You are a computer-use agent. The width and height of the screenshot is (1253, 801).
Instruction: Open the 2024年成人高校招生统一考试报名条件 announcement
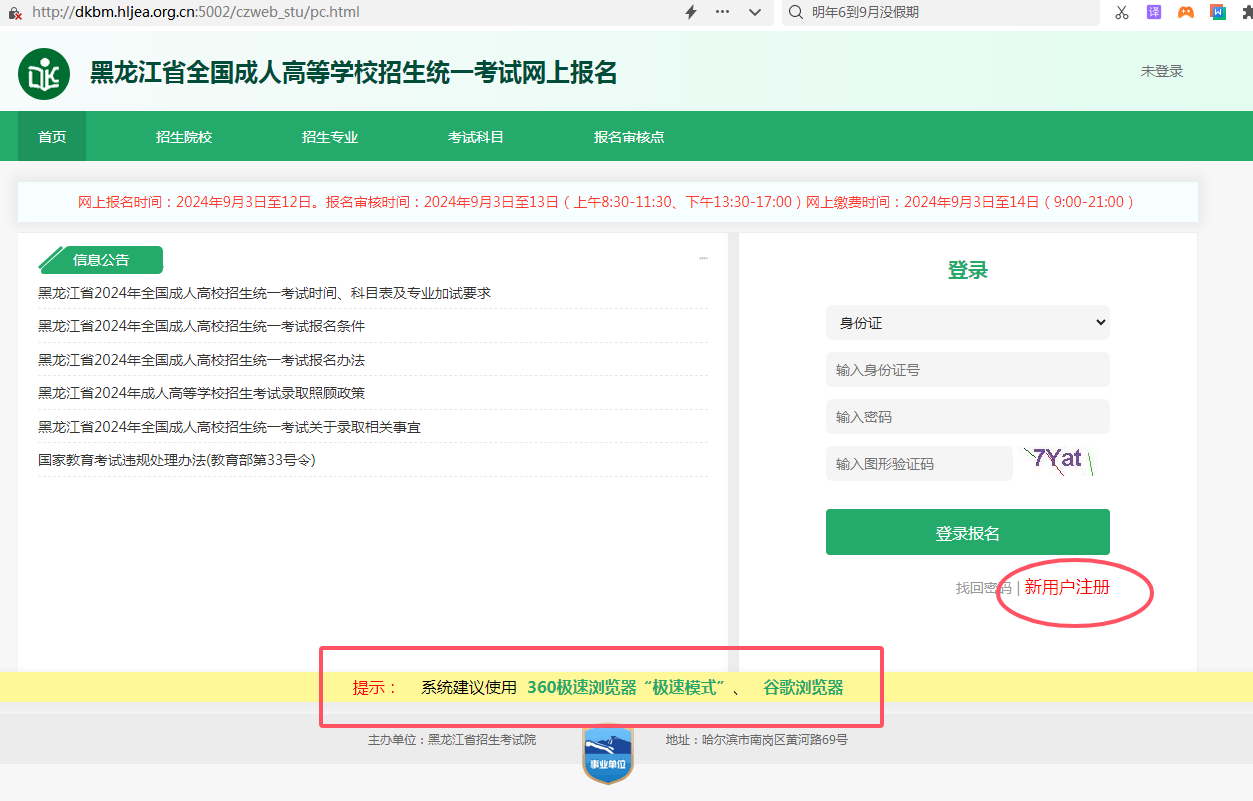(x=201, y=326)
